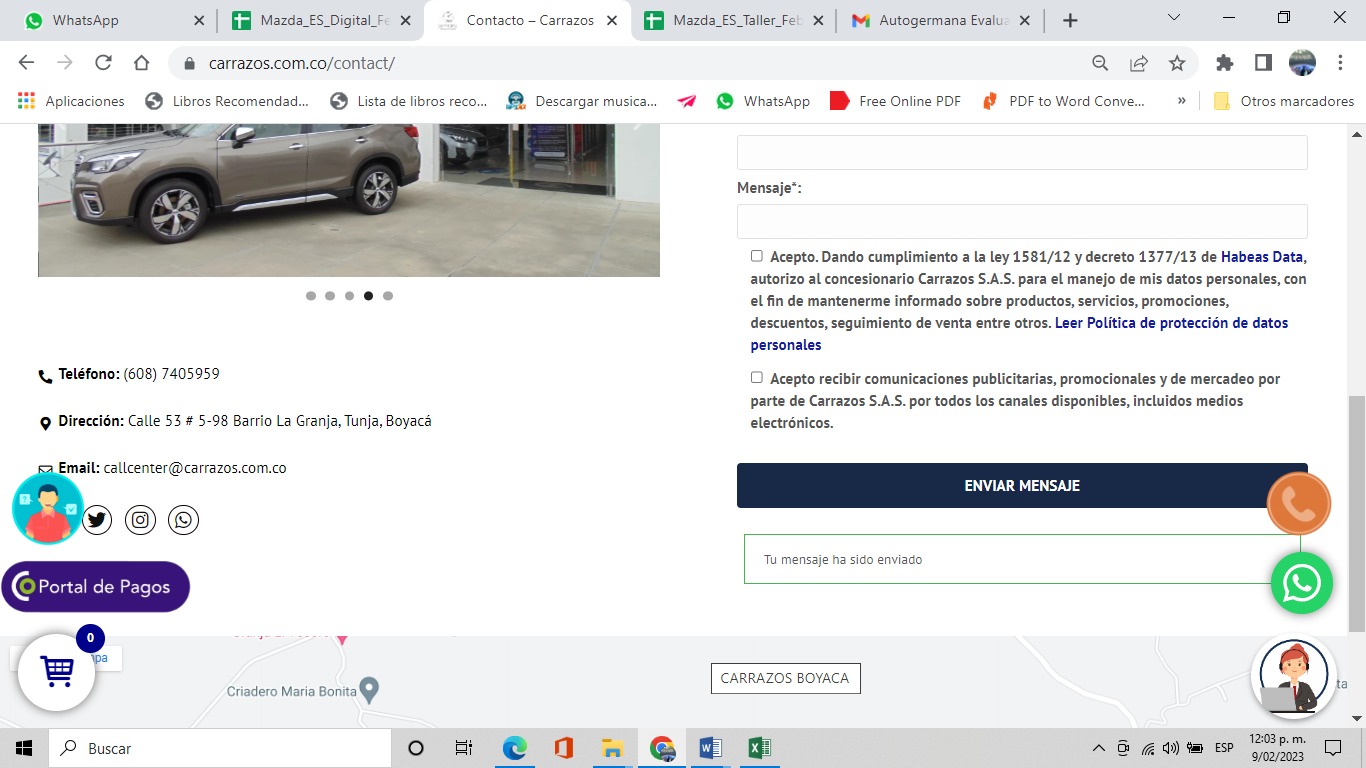This screenshot has width=1366, height=768.
Task: Open the notification center icon
Action: click(1332, 748)
